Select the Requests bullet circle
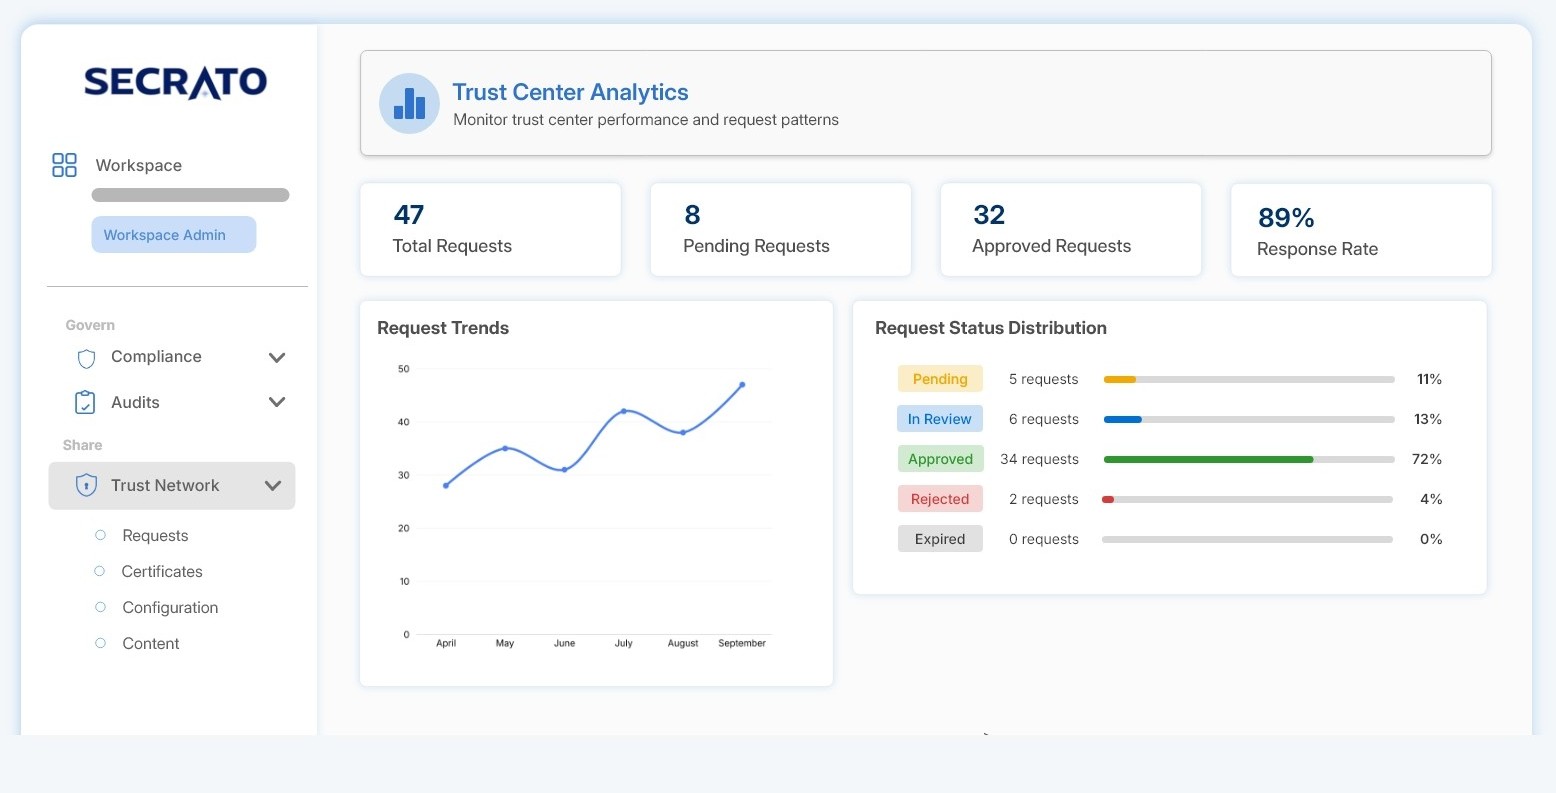Image resolution: width=1556 pixels, height=793 pixels. (x=100, y=535)
